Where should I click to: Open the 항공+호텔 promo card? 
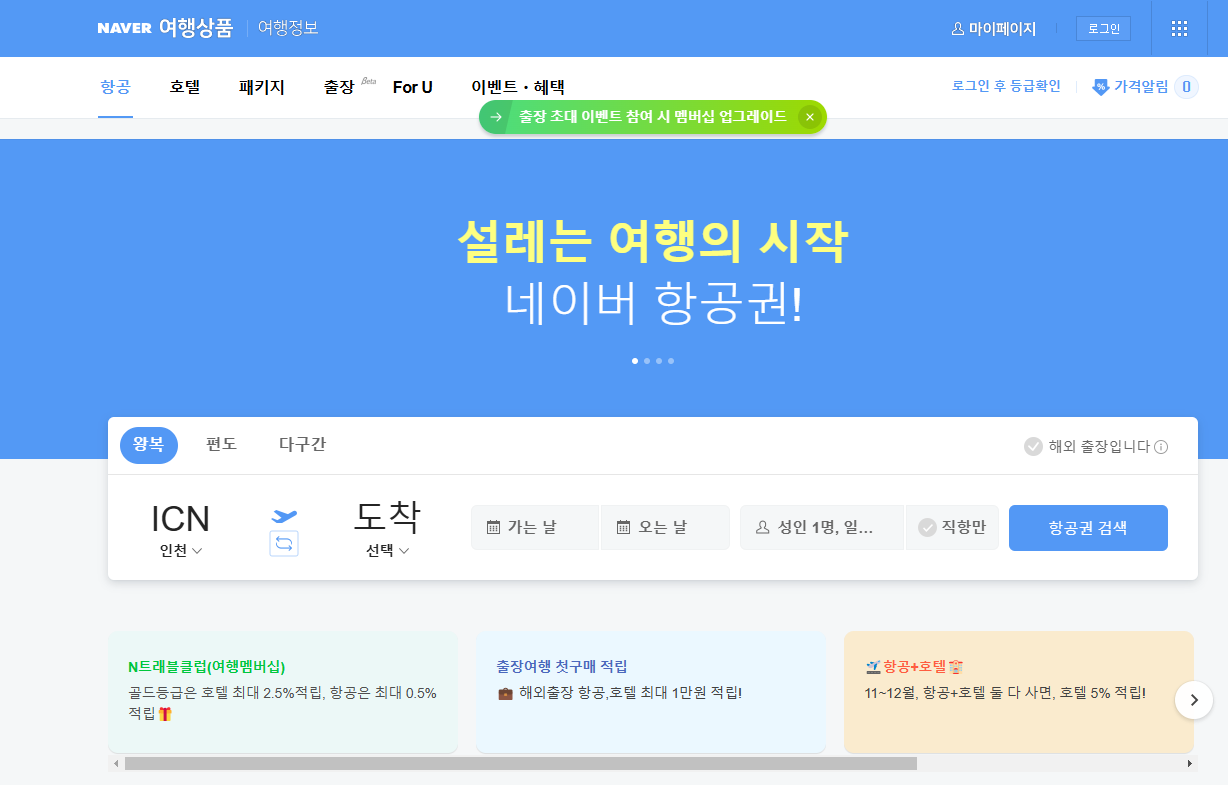1019,692
